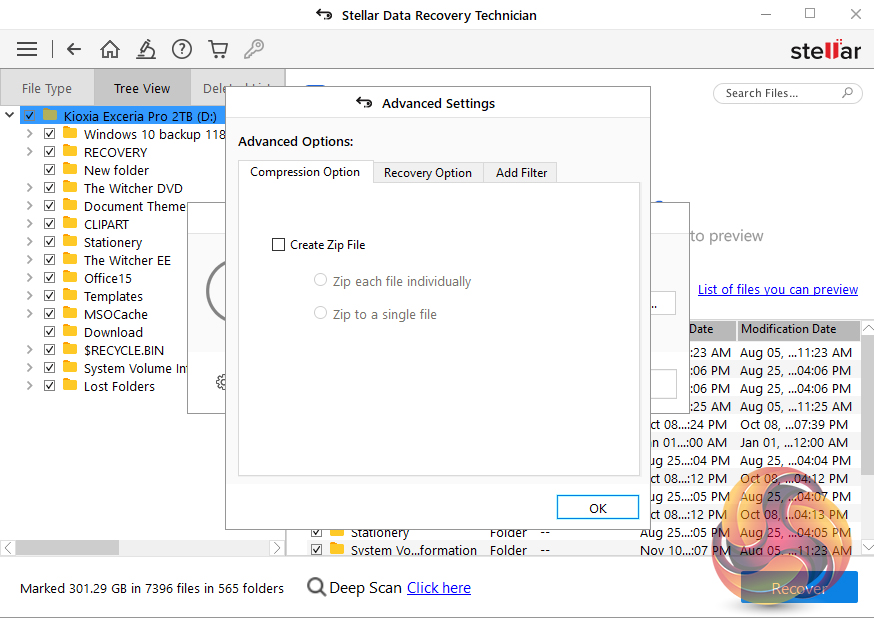
Task: Click the Download folder icon
Action: tap(70, 331)
